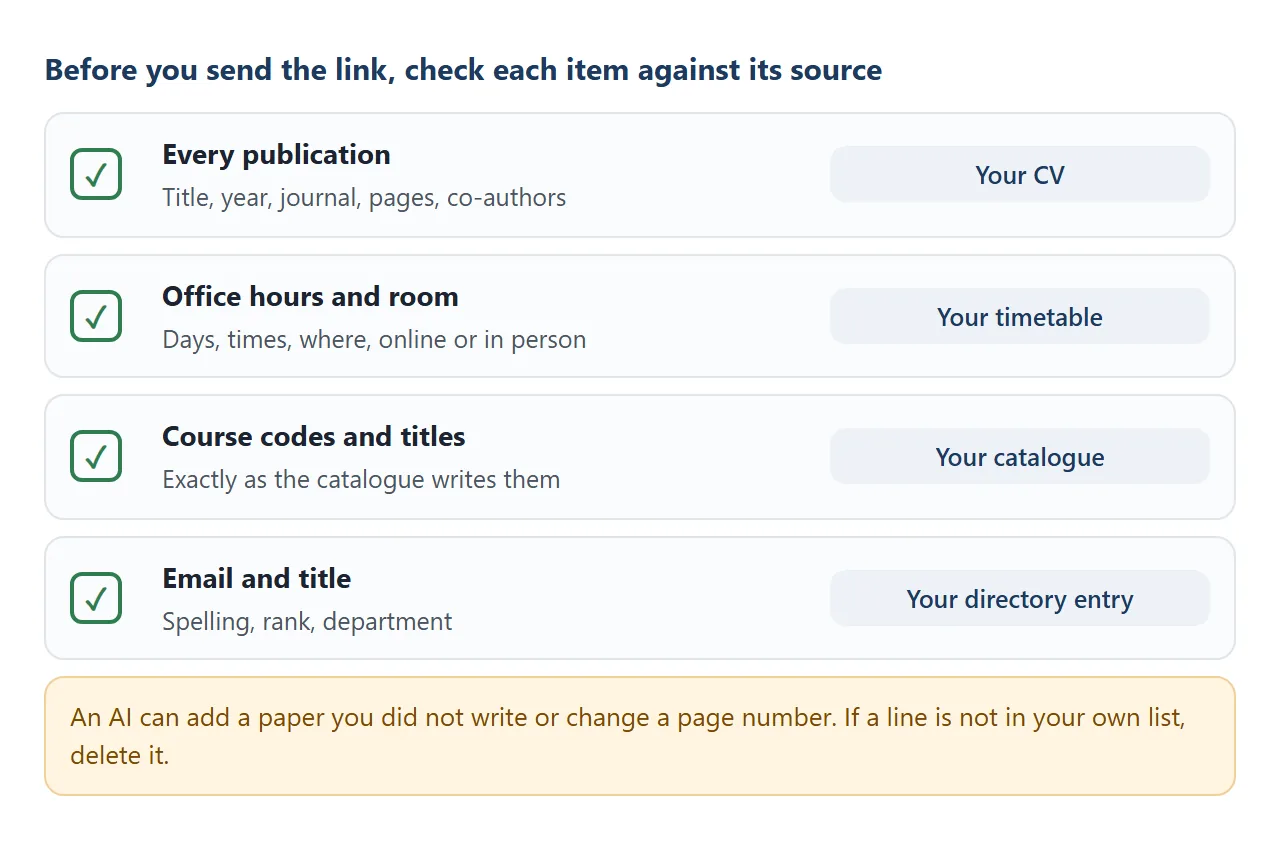The image size is (1280, 848).
Task: Select the Office hours and room title
Action: (x=310, y=296)
